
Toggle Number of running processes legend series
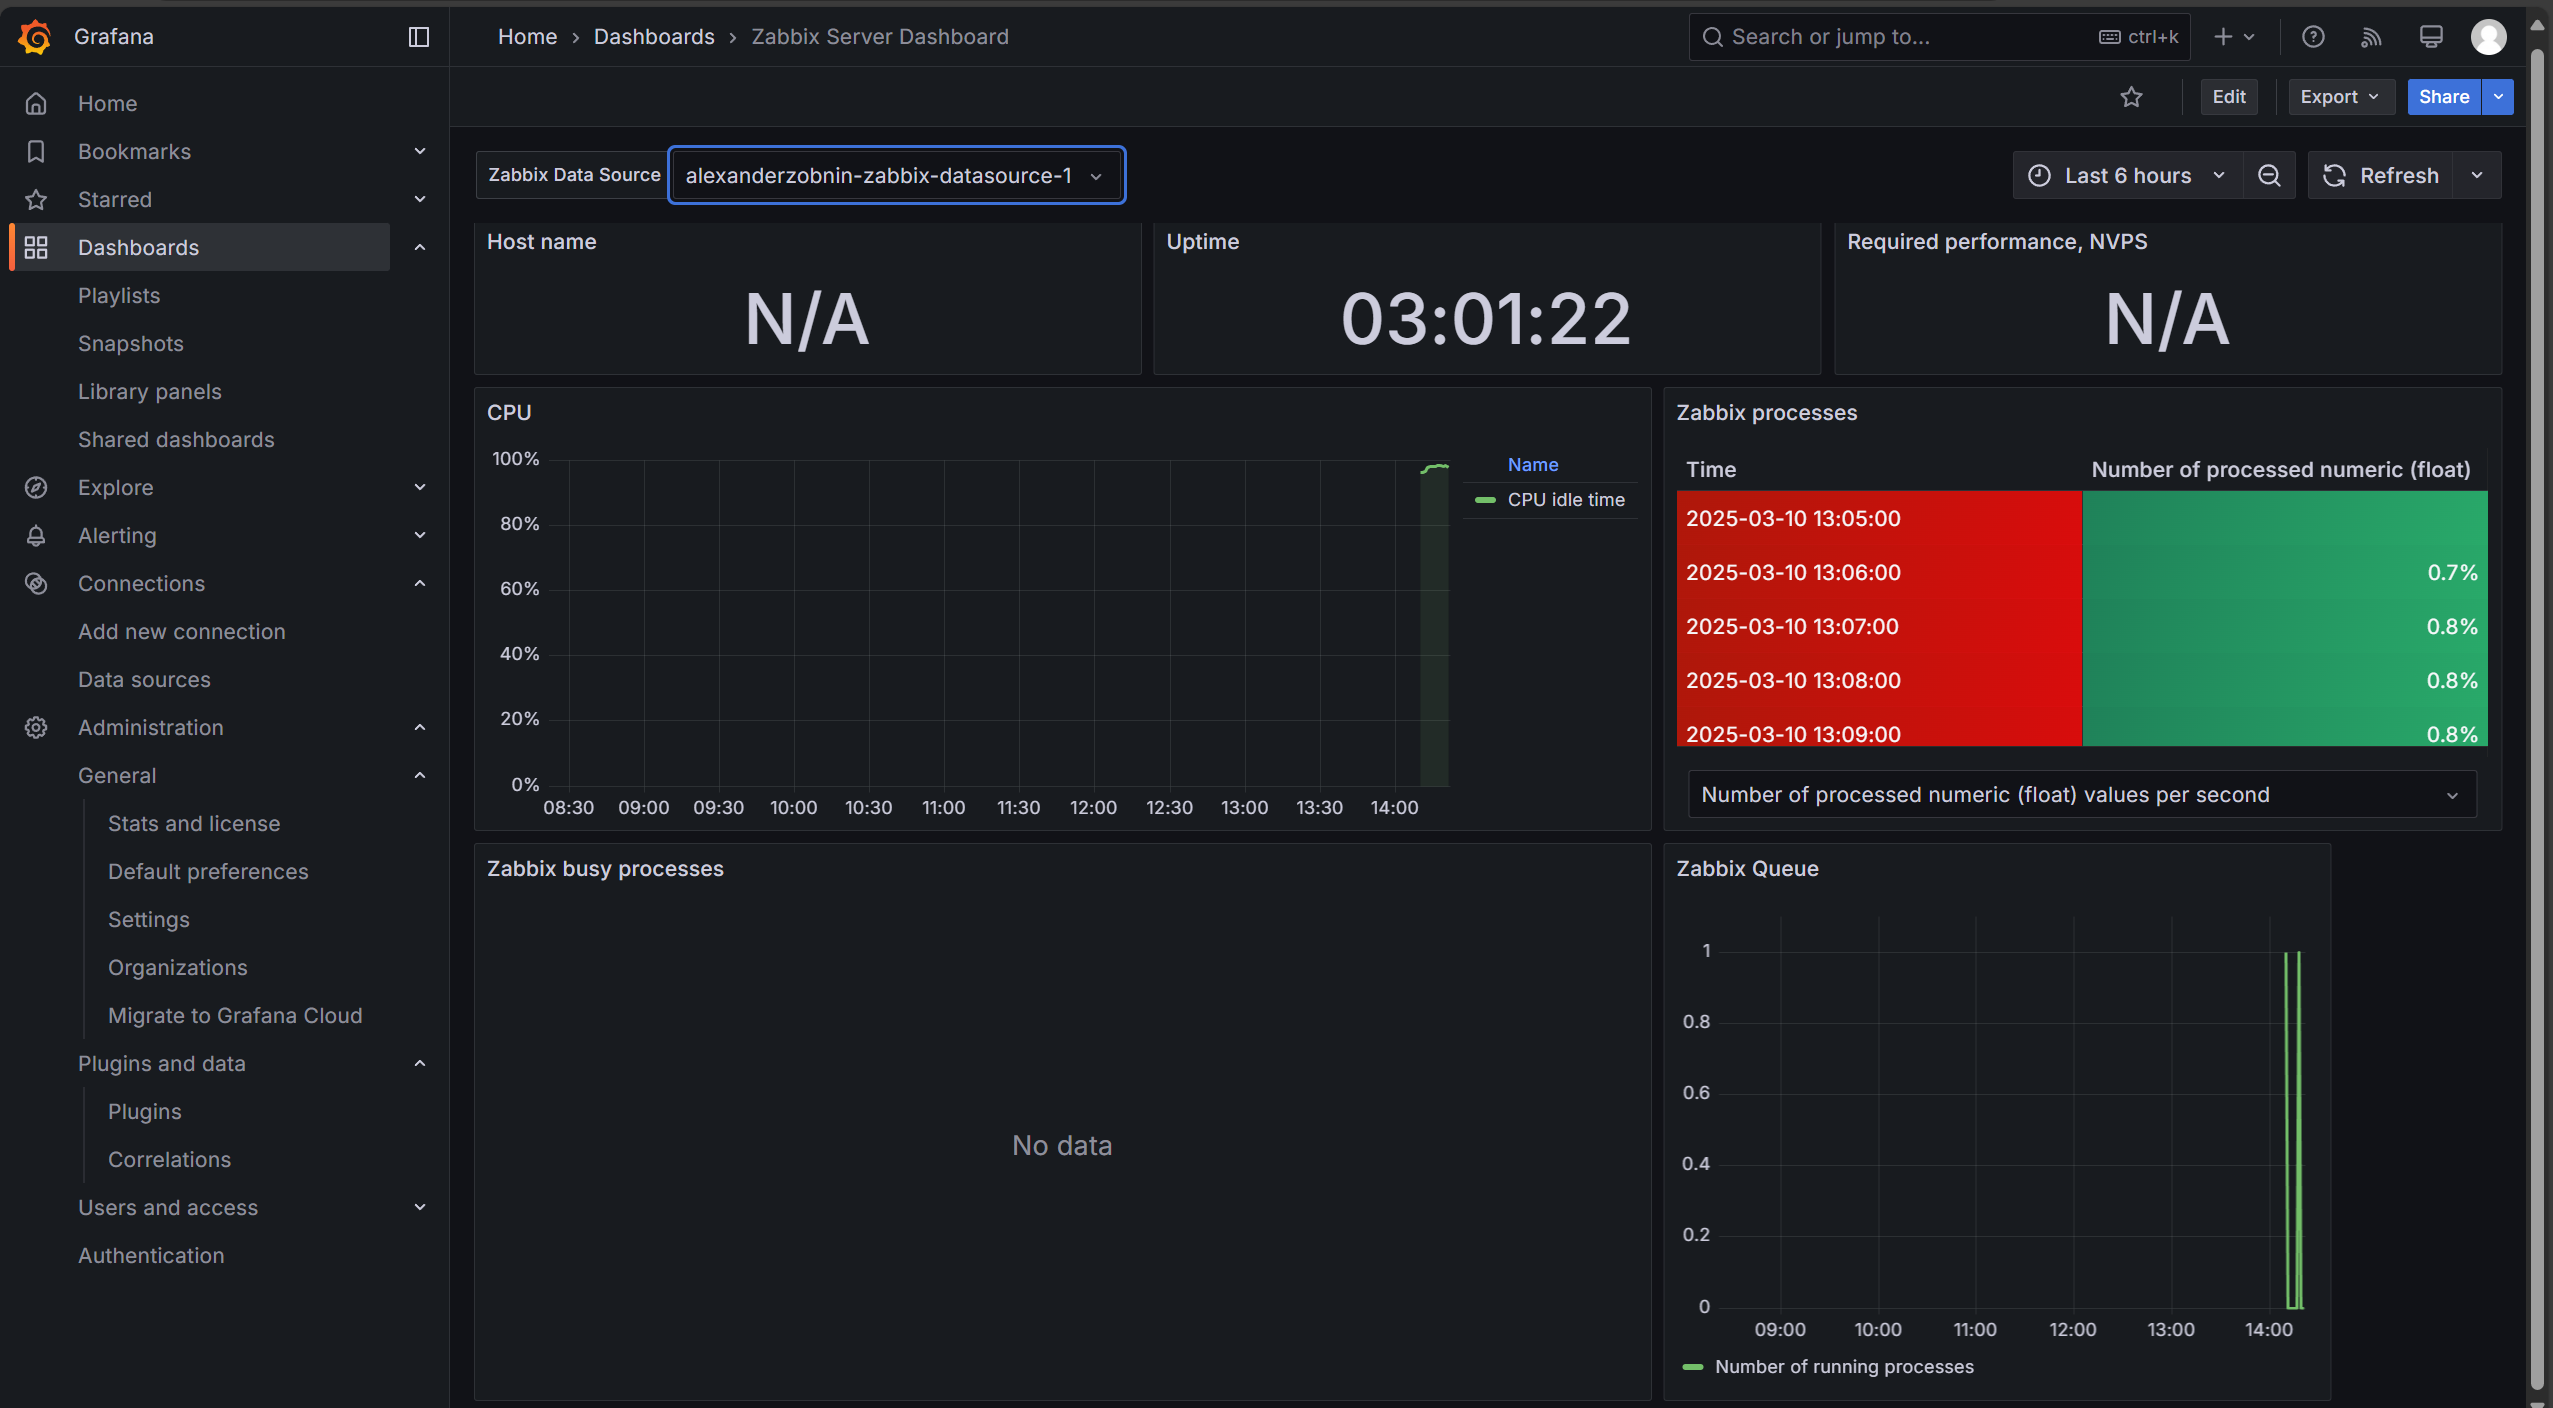pyautogui.click(x=1844, y=1367)
